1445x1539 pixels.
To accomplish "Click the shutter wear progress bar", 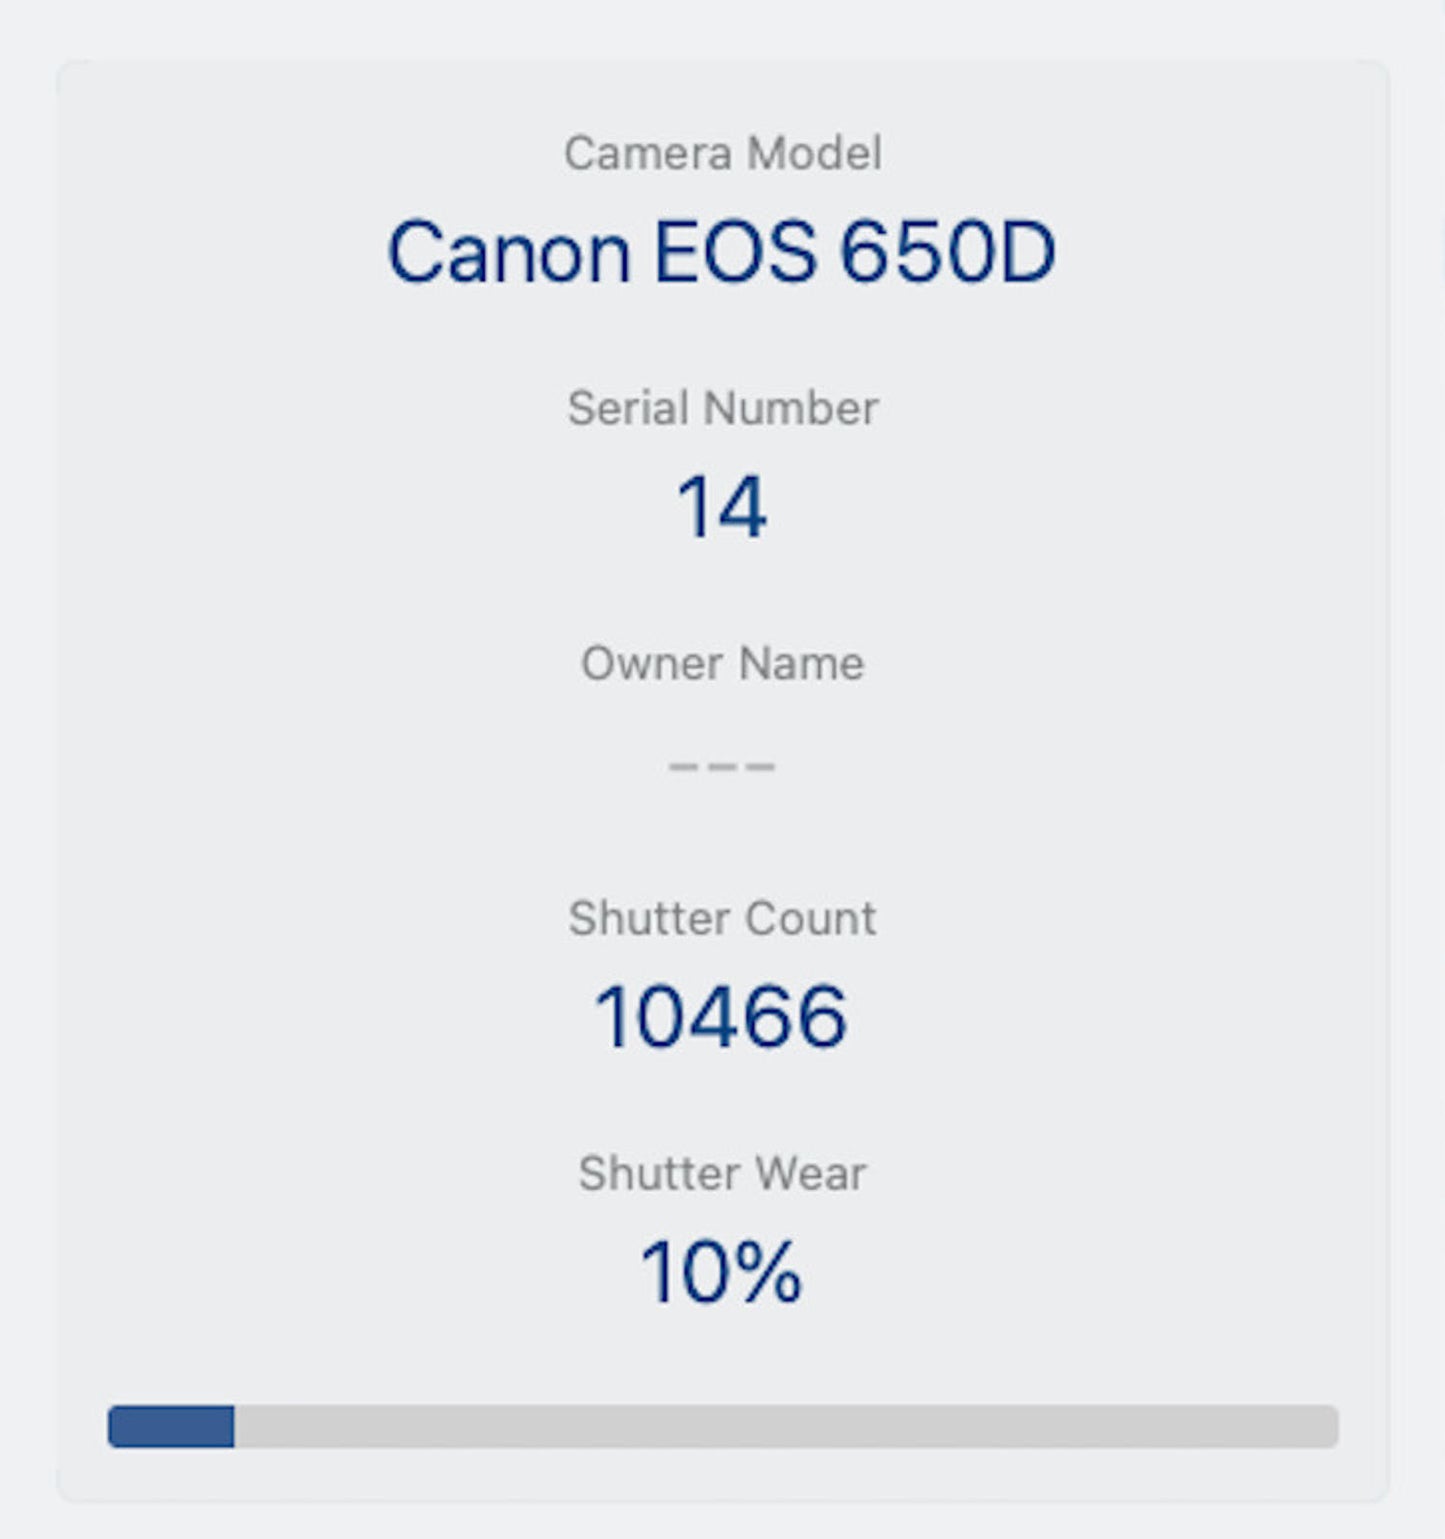I will [x=722, y=1430].
